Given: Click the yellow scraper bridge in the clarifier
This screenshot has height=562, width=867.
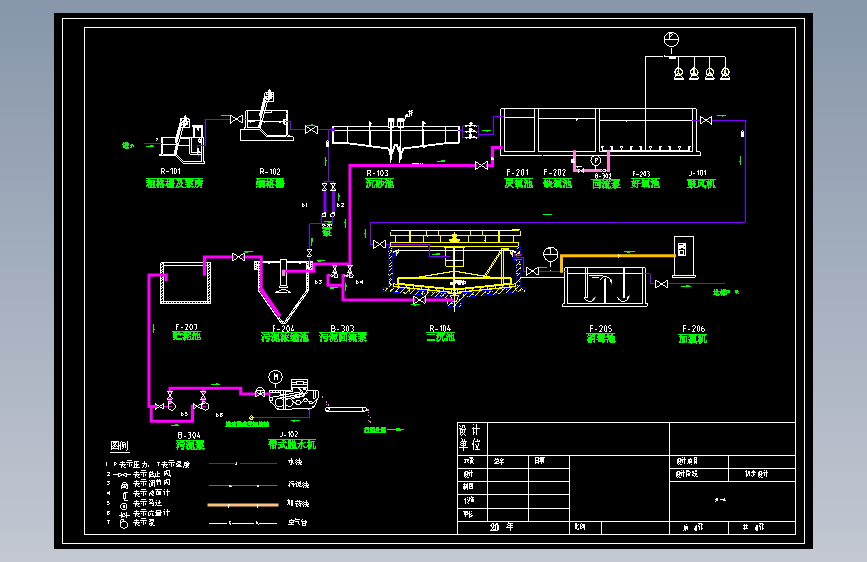Looking at the screenshot, I should [x=455, y=236].
